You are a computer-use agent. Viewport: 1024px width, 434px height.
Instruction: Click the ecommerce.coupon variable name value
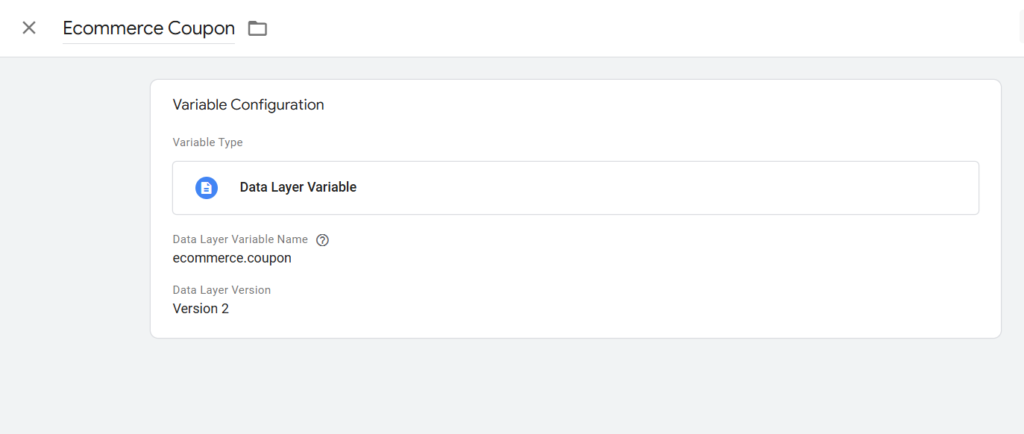[x=232, y=258]
